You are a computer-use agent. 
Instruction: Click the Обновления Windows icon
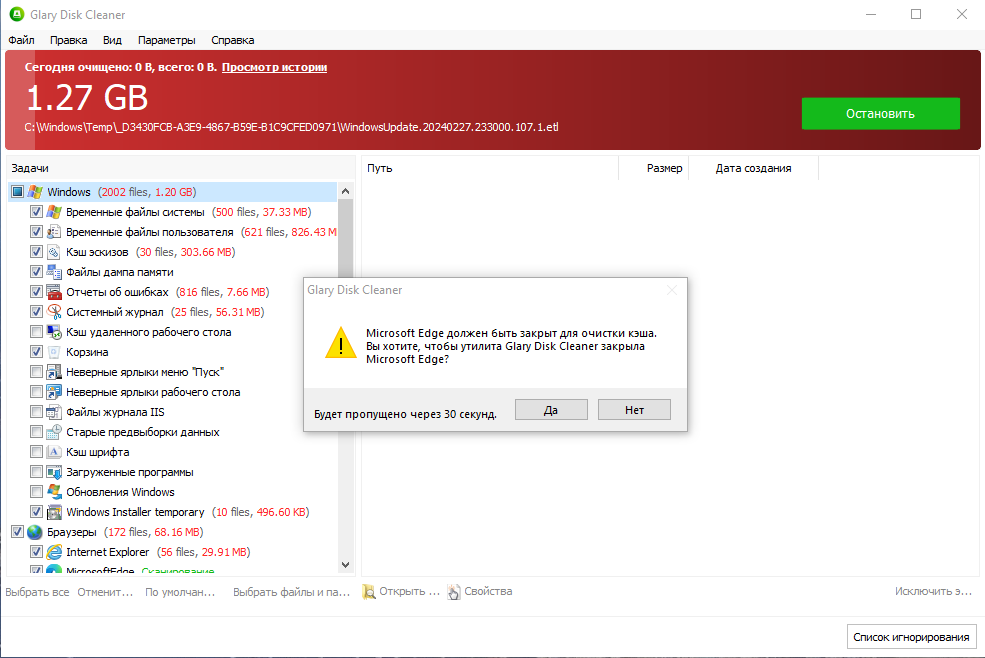click(53, 491)
